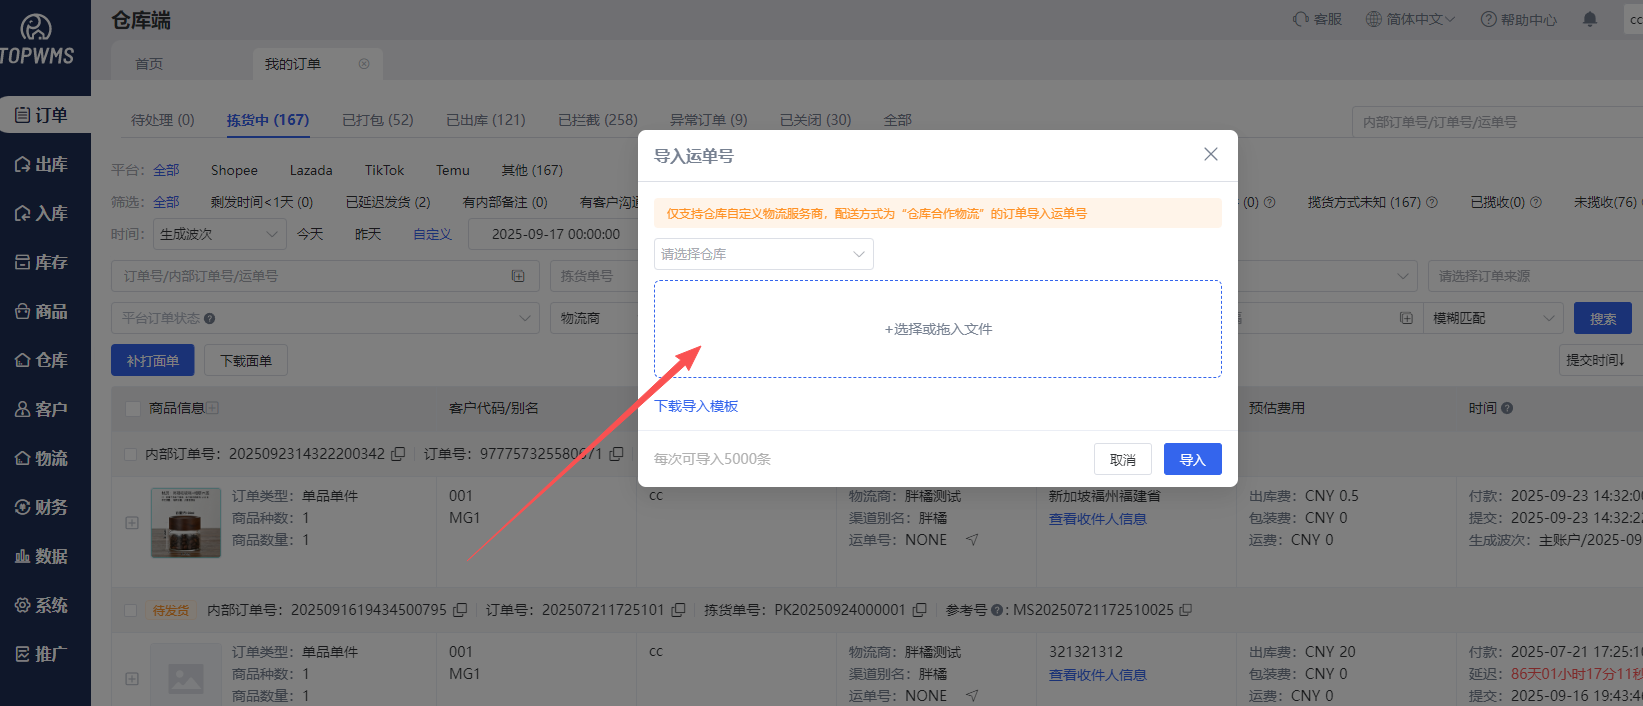
Task: Open the 数据 sidebar section
Action: point(42,556)
